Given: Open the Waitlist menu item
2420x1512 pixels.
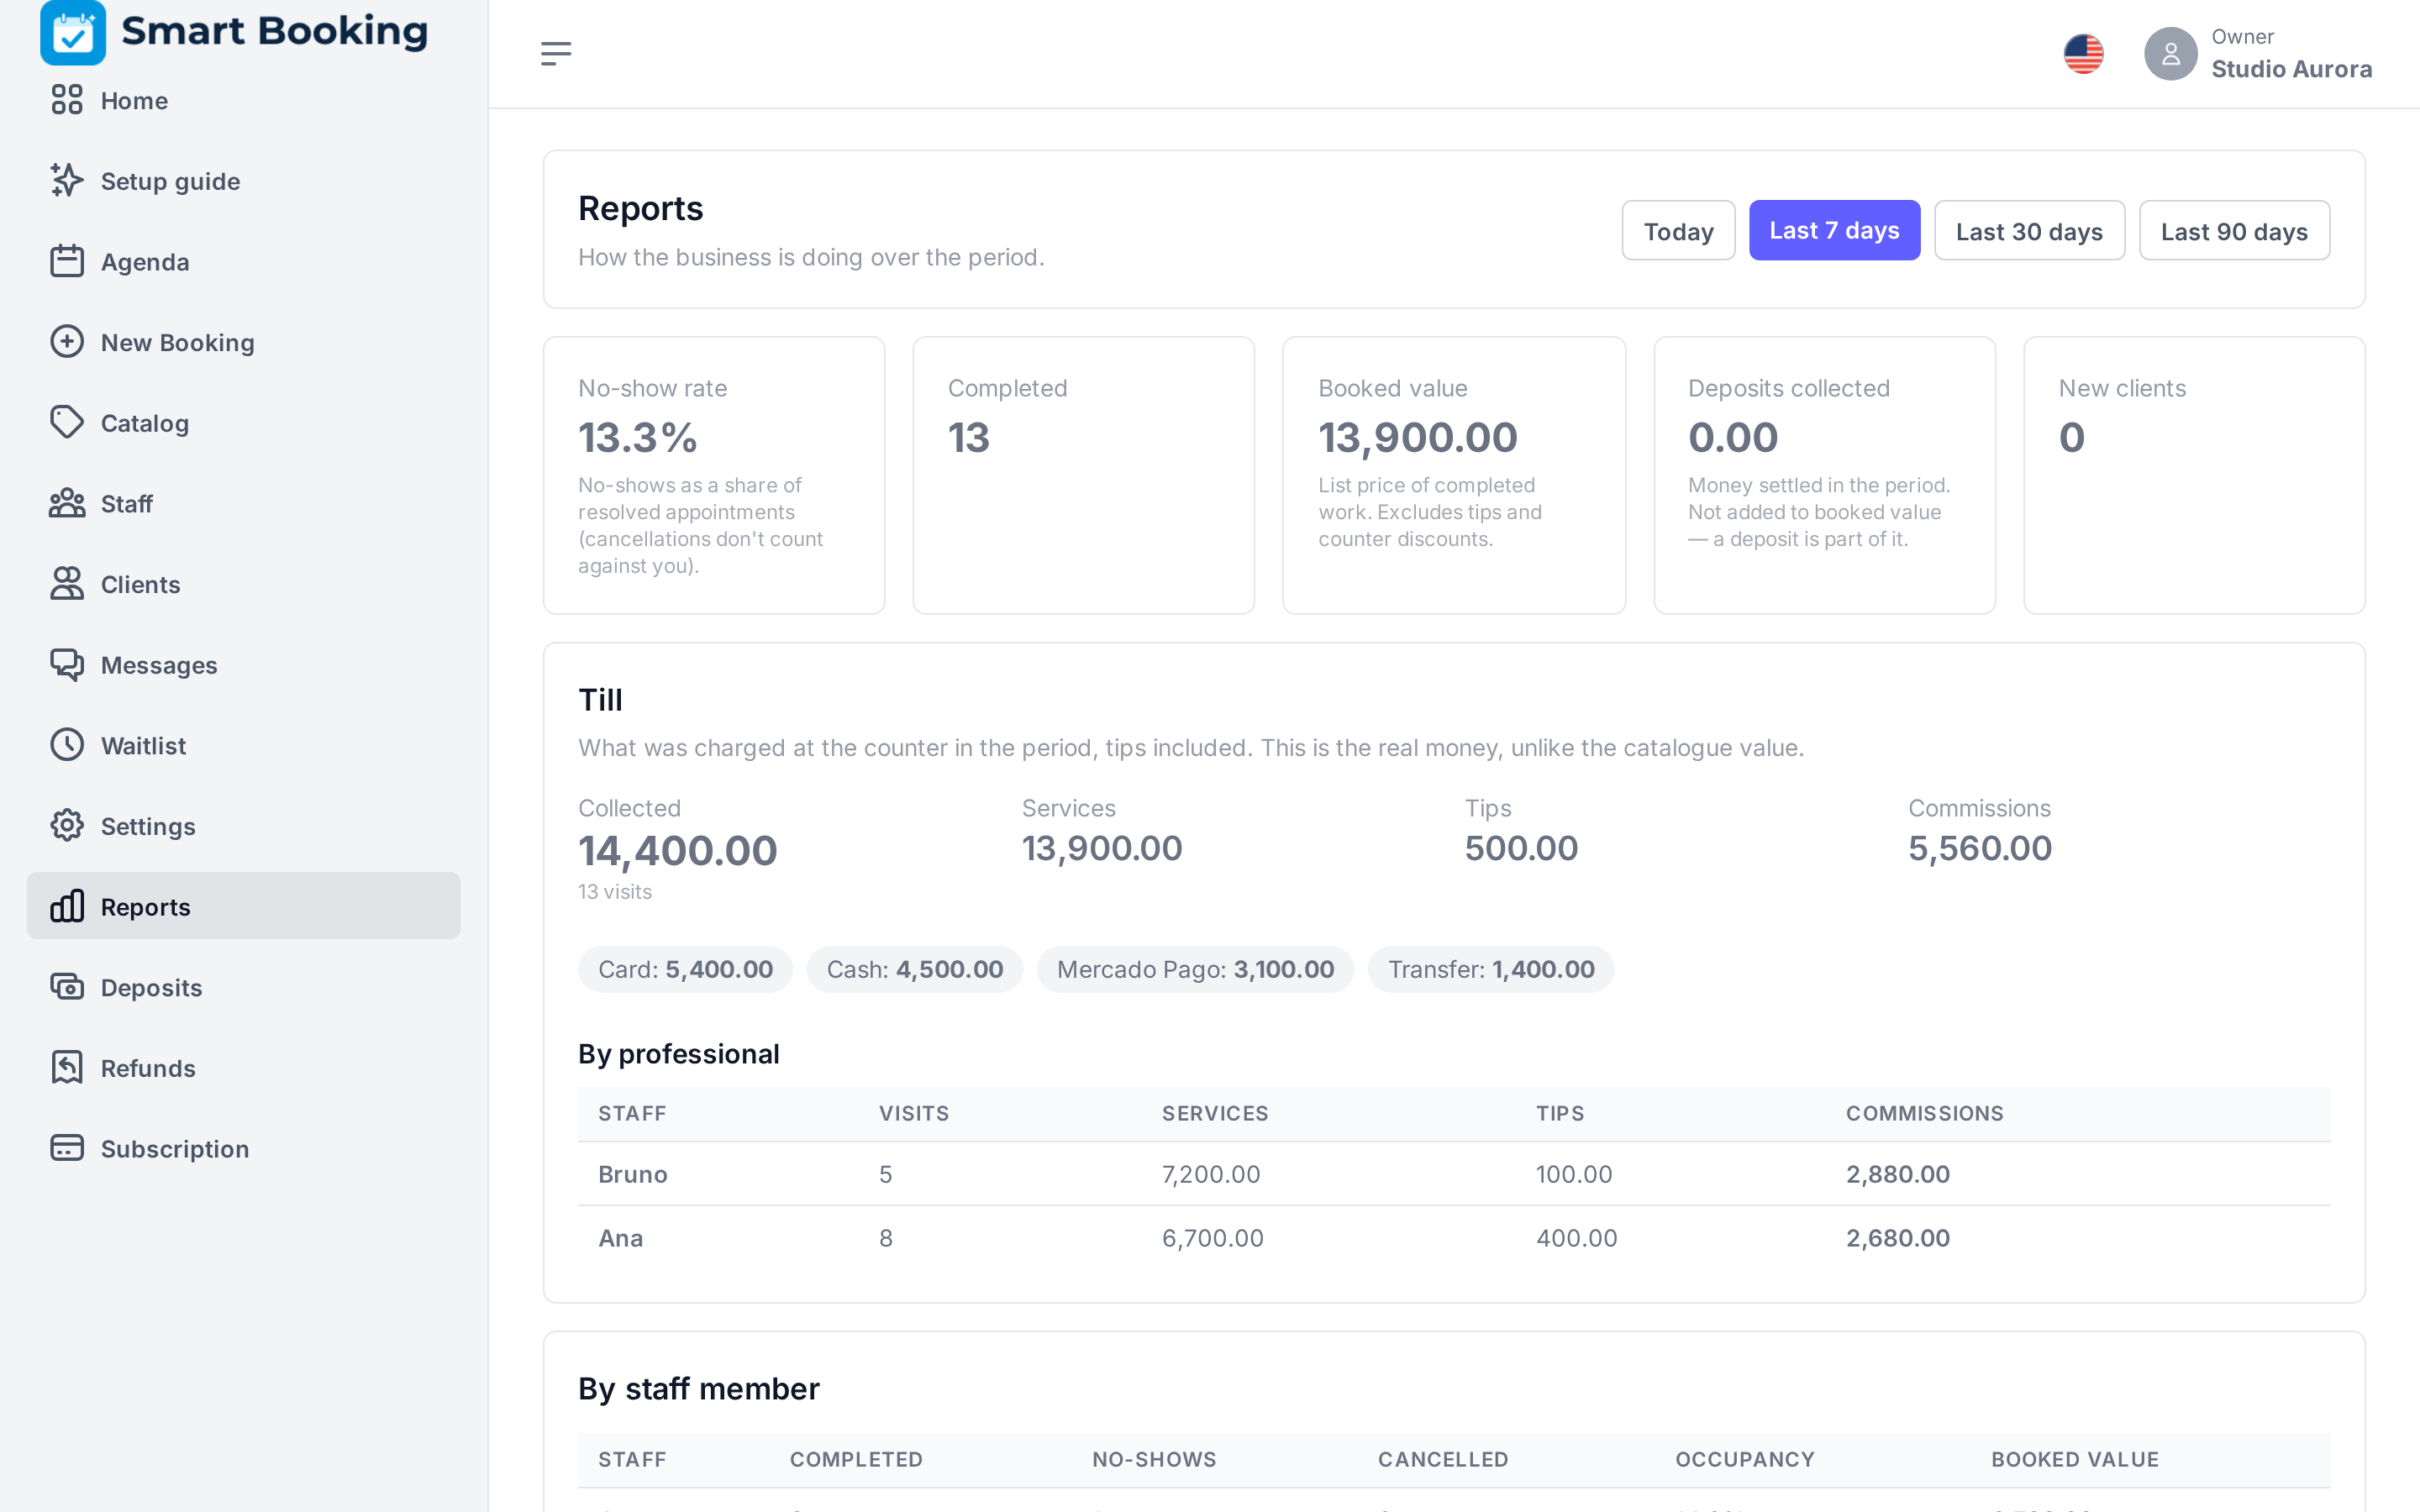Looking at the screenshot, I should click(243, 746).
